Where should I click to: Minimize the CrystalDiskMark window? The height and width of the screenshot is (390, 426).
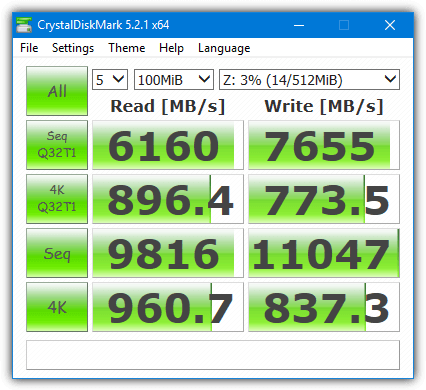[x=299, y=25]
